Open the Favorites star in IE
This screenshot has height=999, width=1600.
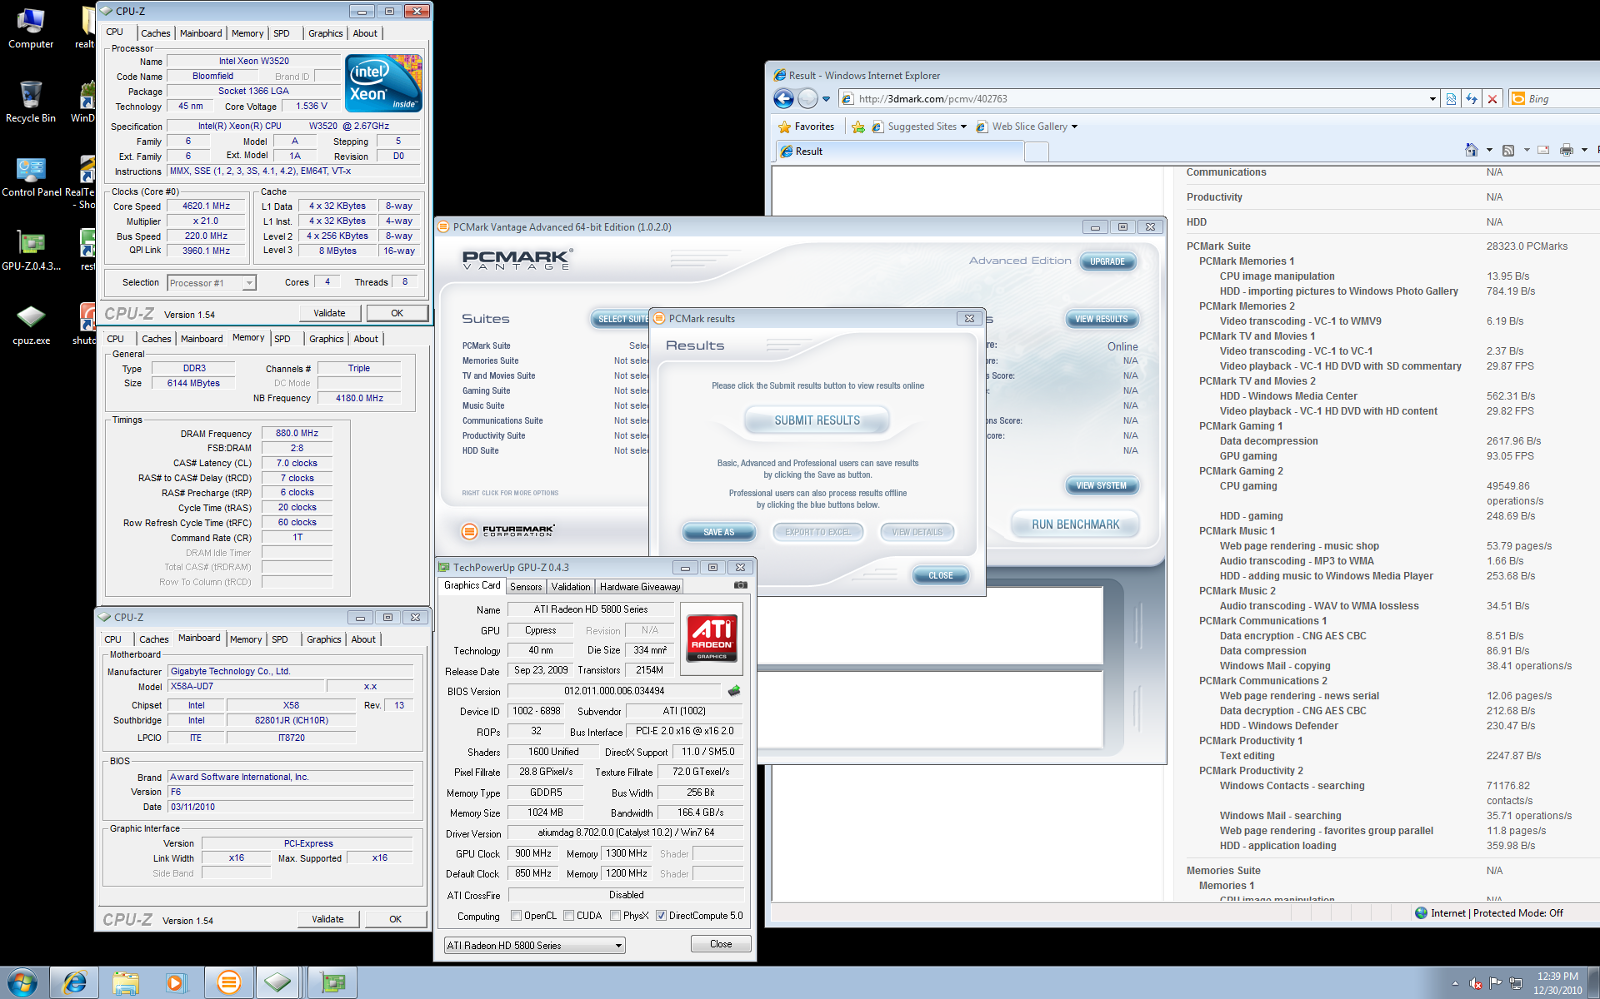coord(806,126)
